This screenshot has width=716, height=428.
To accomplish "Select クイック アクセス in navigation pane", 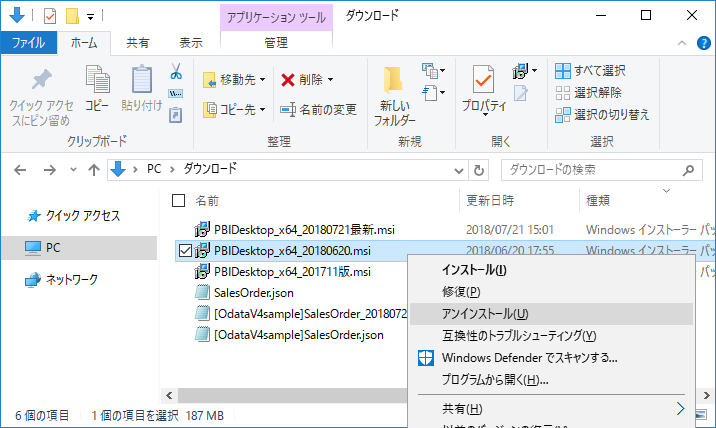I will click(x=82, y=216).
